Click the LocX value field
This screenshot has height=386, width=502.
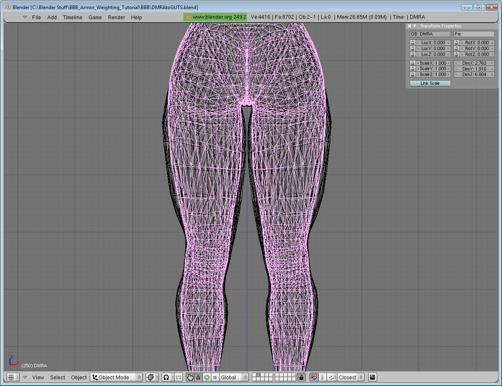(x=433, y=43)
